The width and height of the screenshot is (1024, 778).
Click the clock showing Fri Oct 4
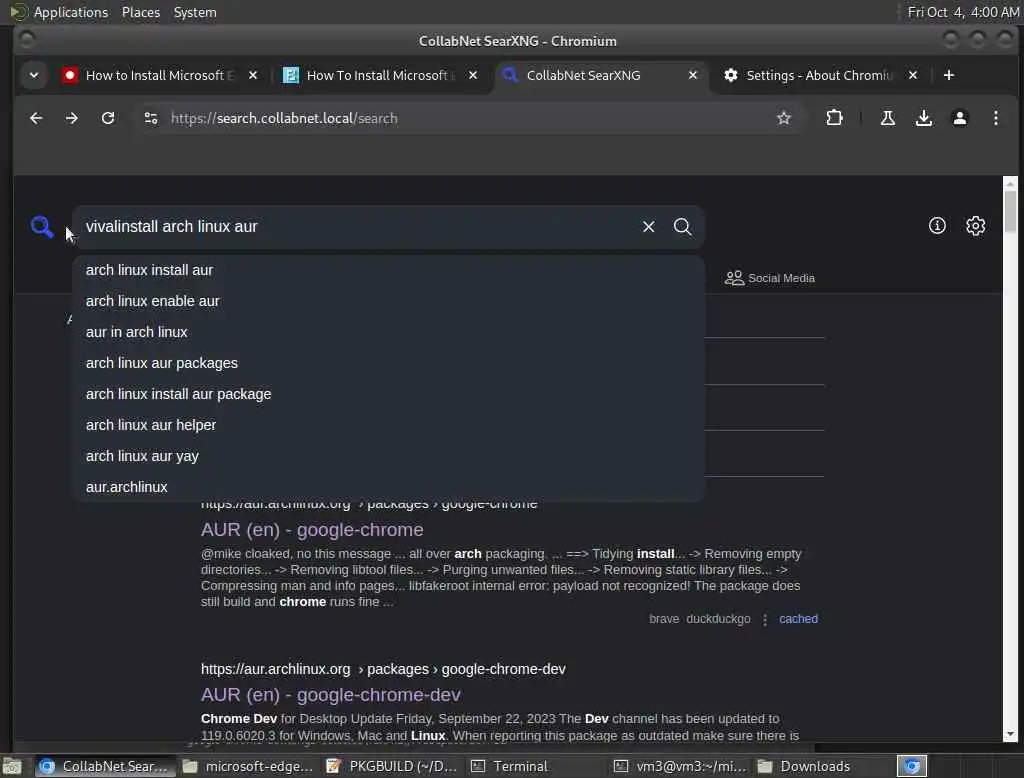963,12
